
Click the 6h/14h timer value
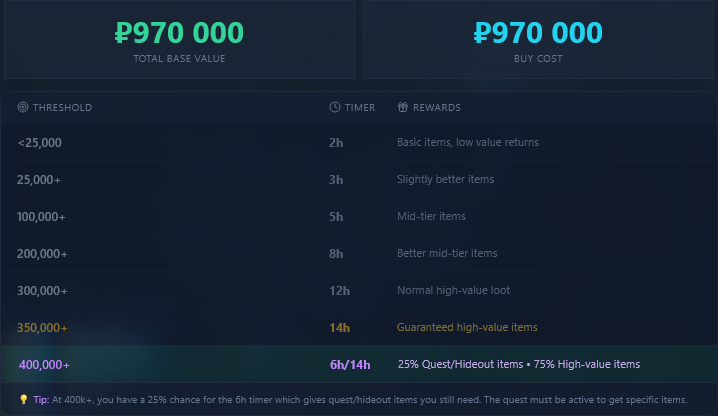[350, 365]
